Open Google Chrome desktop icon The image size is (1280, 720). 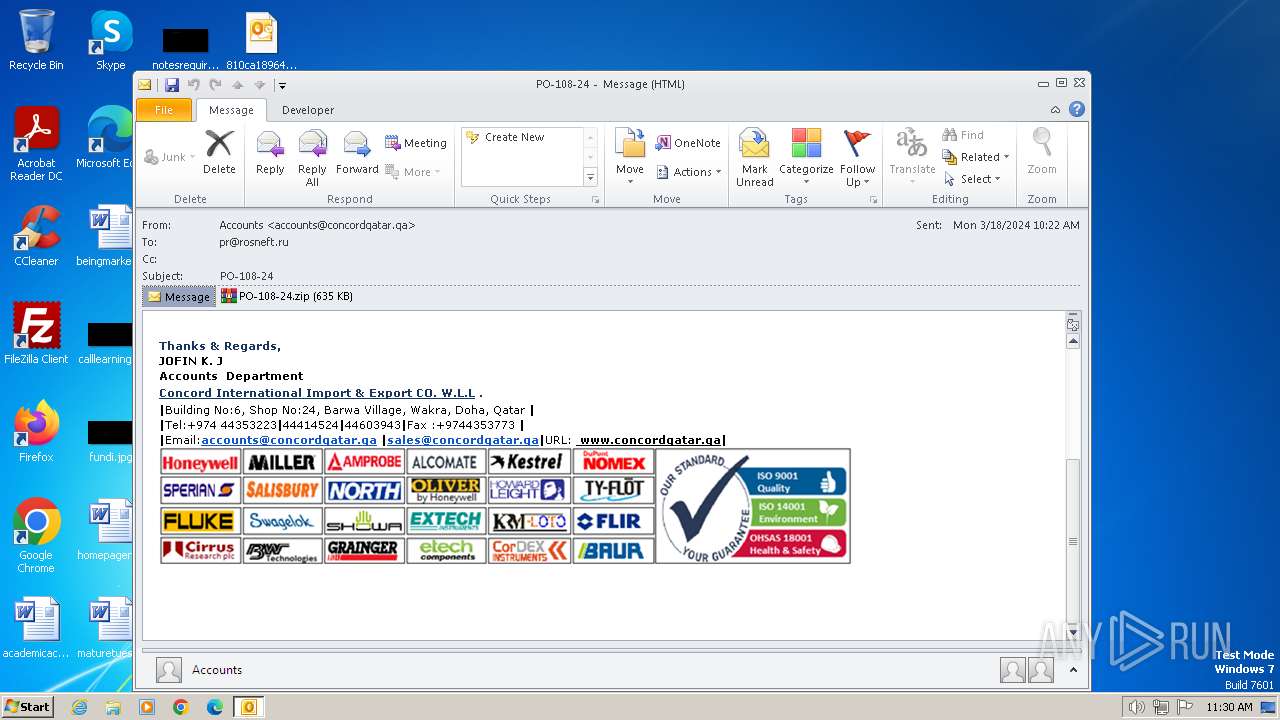pyautogui.click(x=36, y=536)
